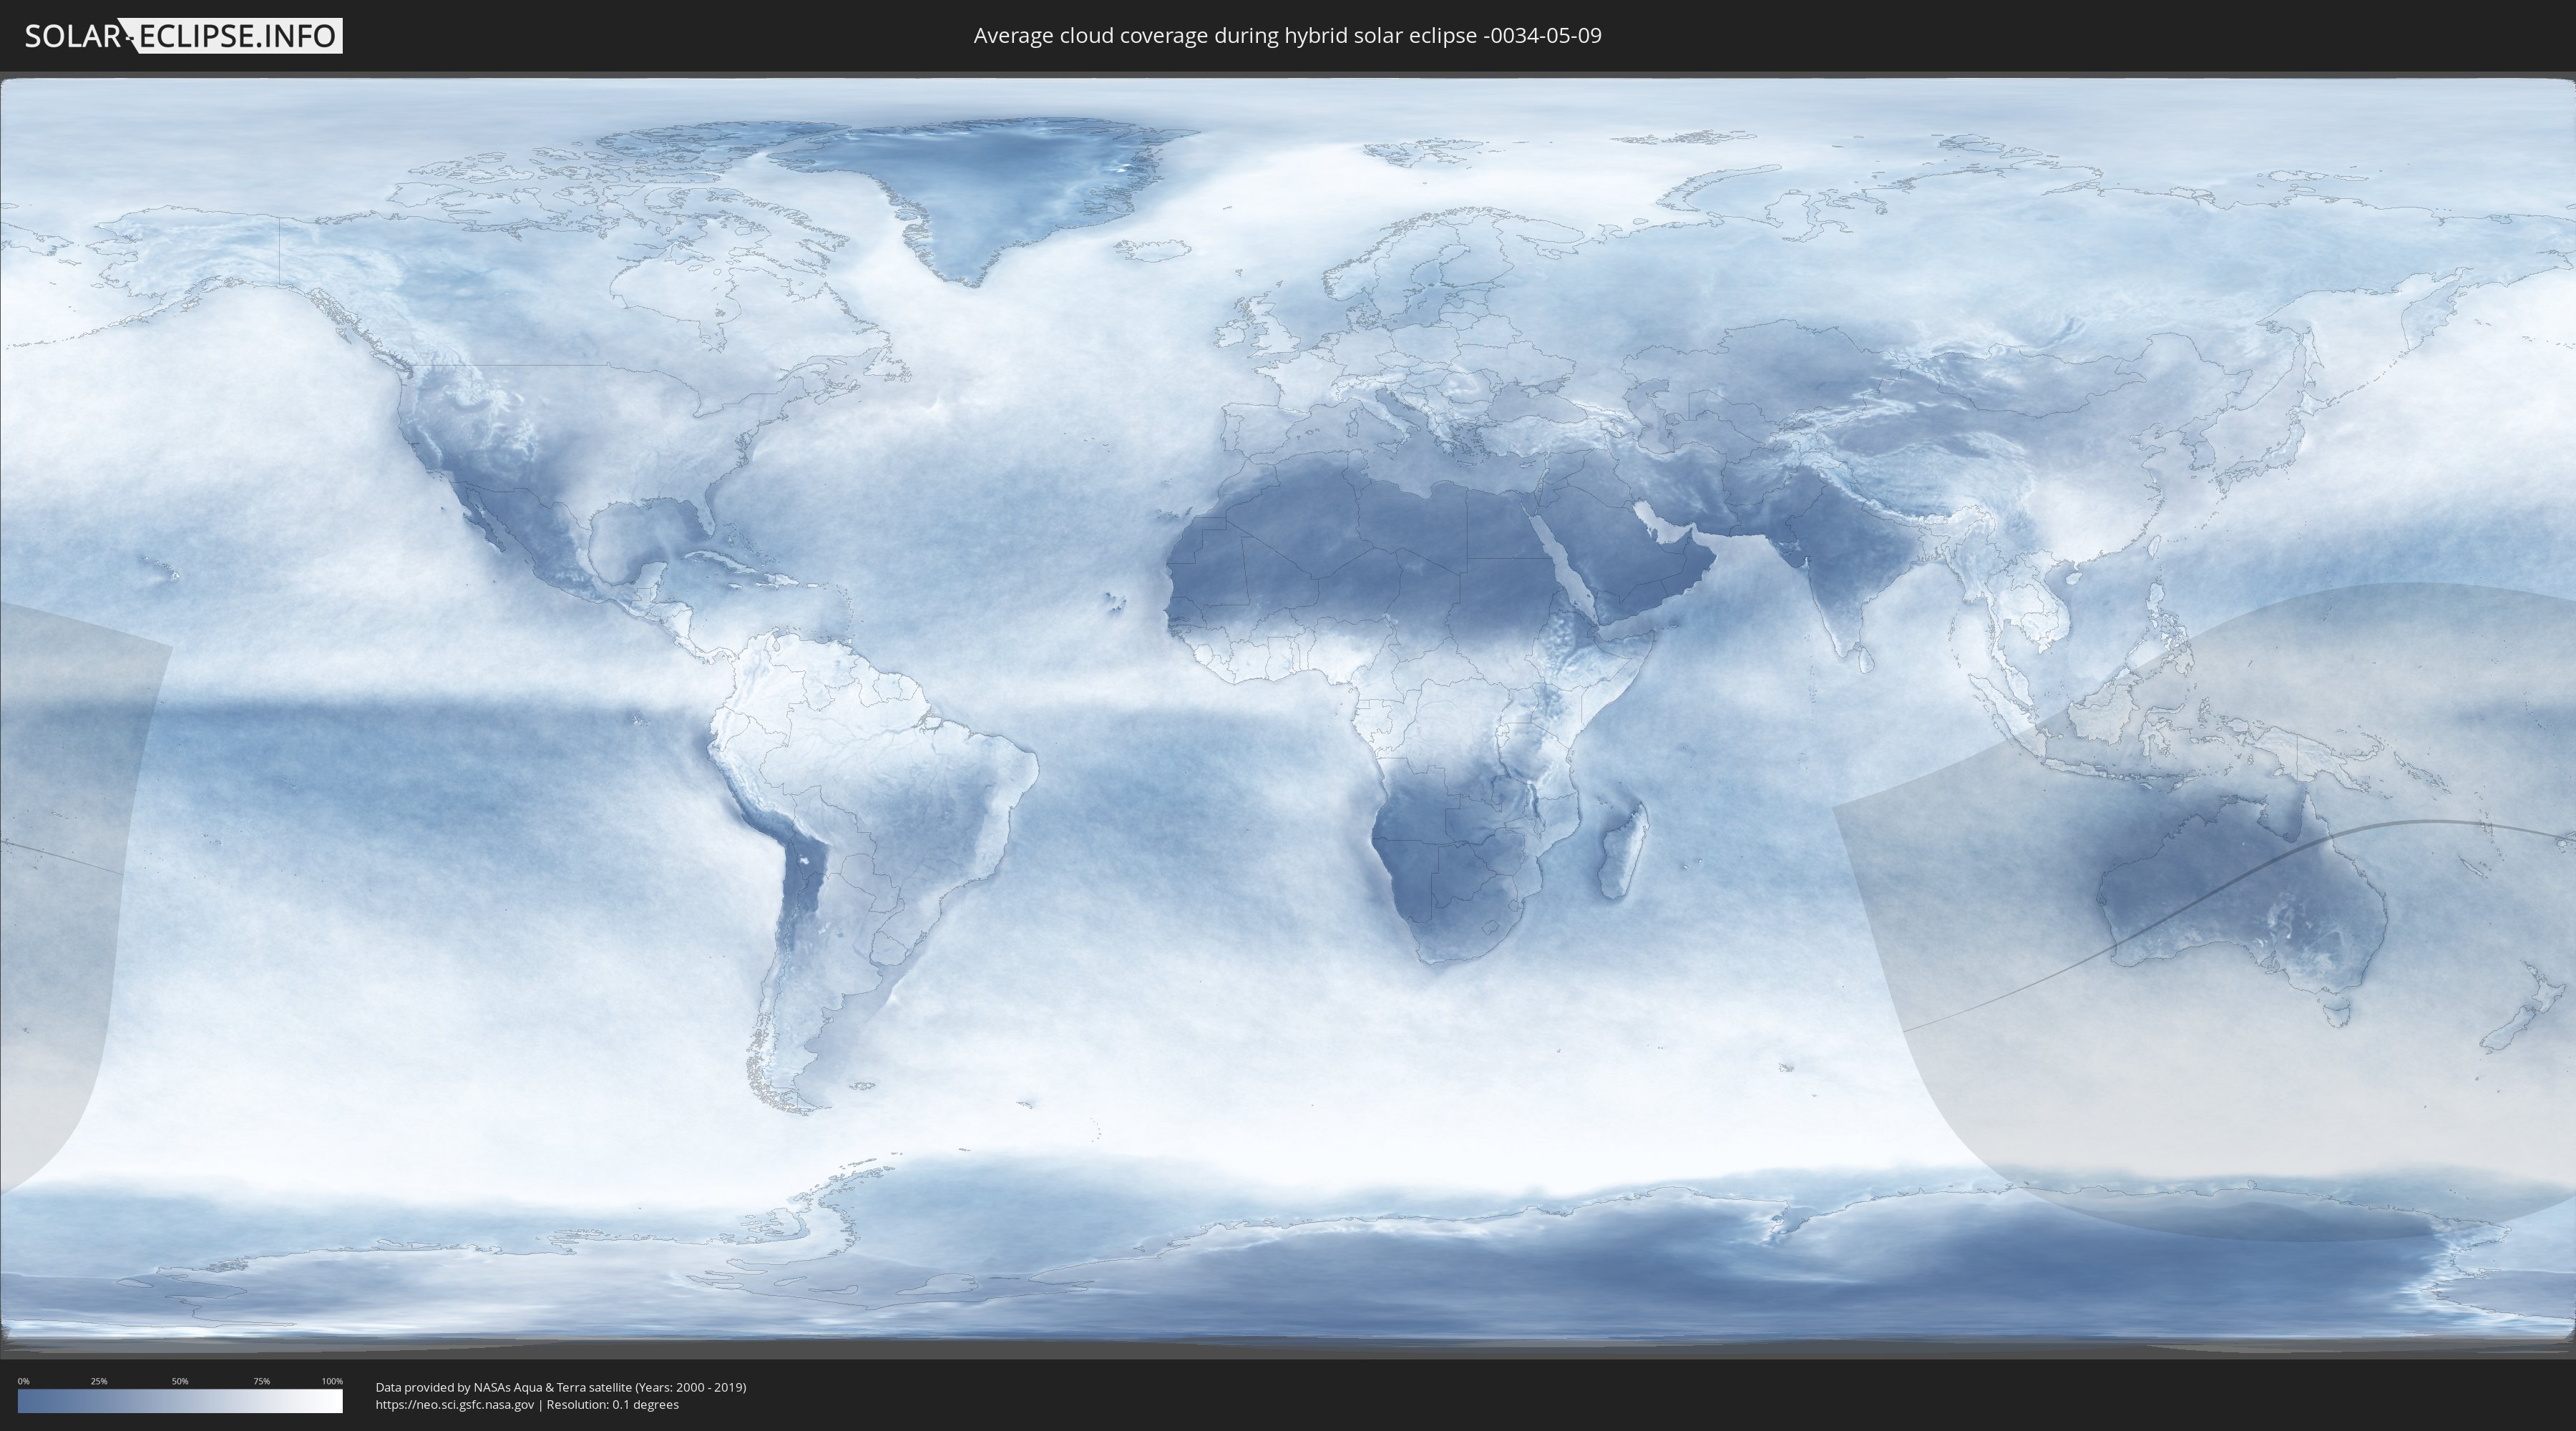Screen dimensions: 2576x1431
Task: Click the 0% legend label
Action: click(x=23, y=1381)
